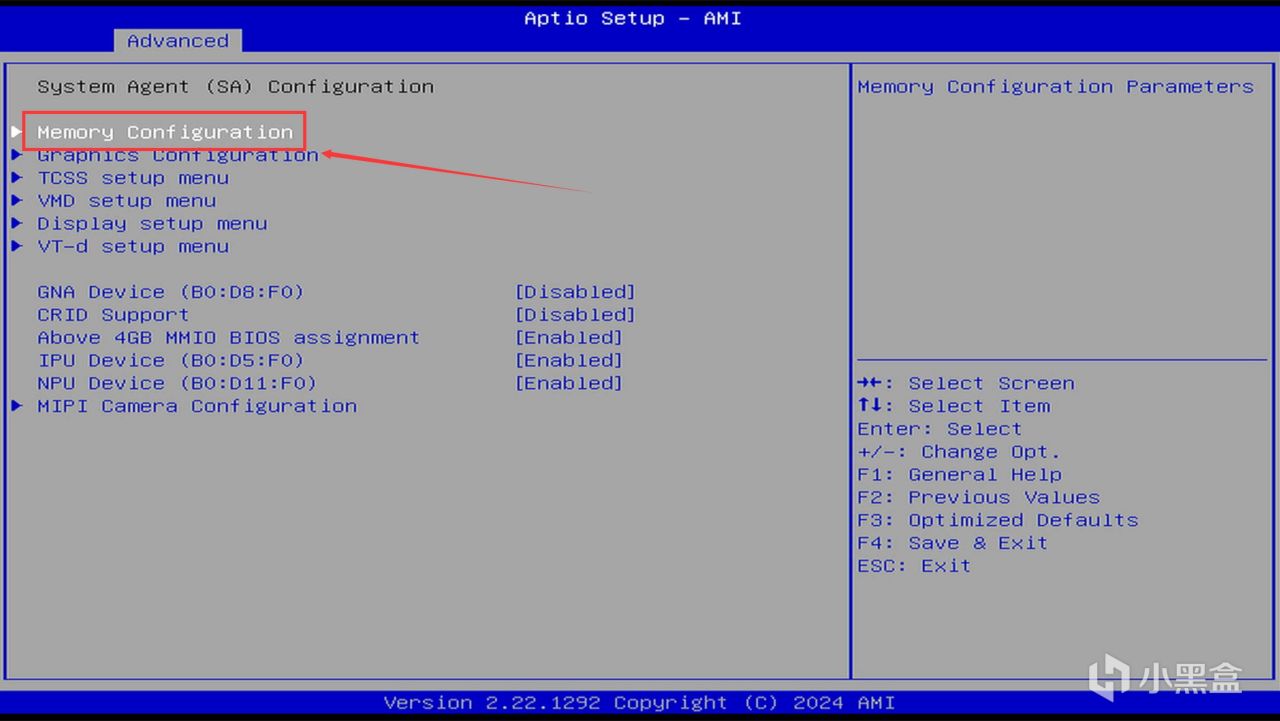Viewport: 1280px width, 721px height.
Task: Click the F3: Optimized Defaults hint
Action: click(998, 521)
